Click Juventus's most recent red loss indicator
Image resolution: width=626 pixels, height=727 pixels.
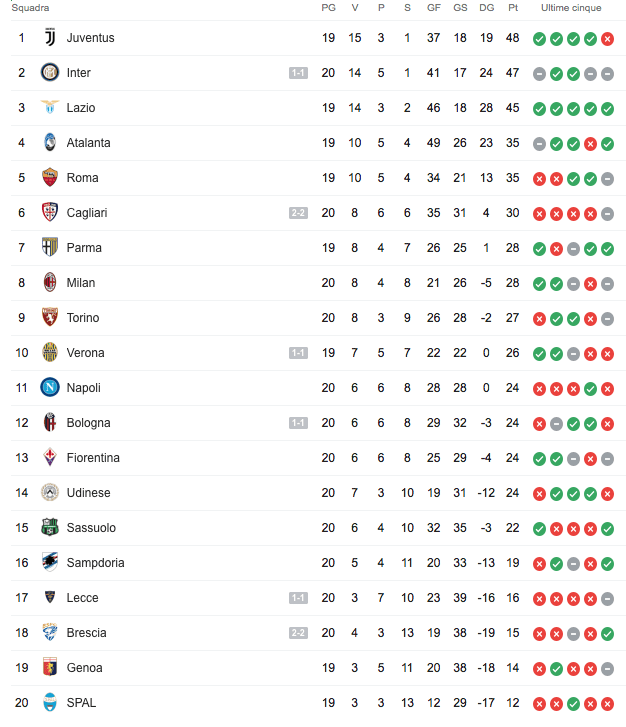pos(607,39)
